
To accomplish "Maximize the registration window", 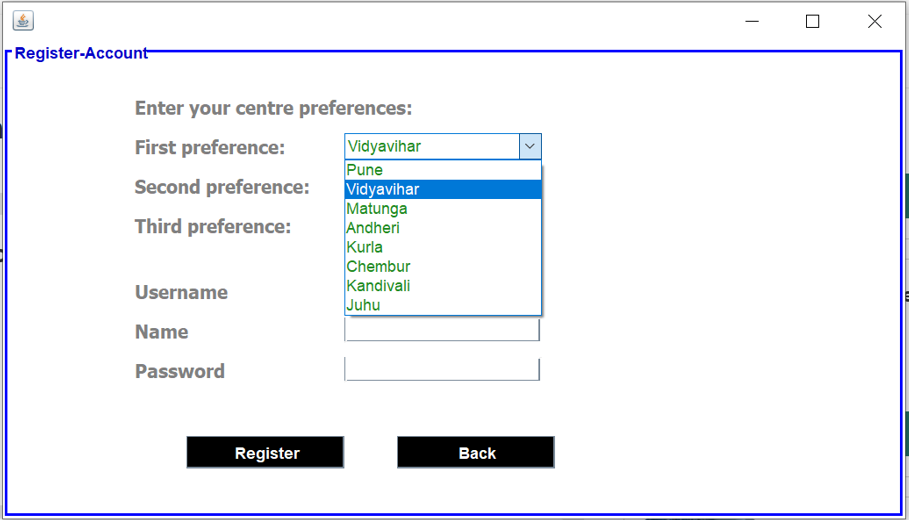I will [x=812, y=21].
